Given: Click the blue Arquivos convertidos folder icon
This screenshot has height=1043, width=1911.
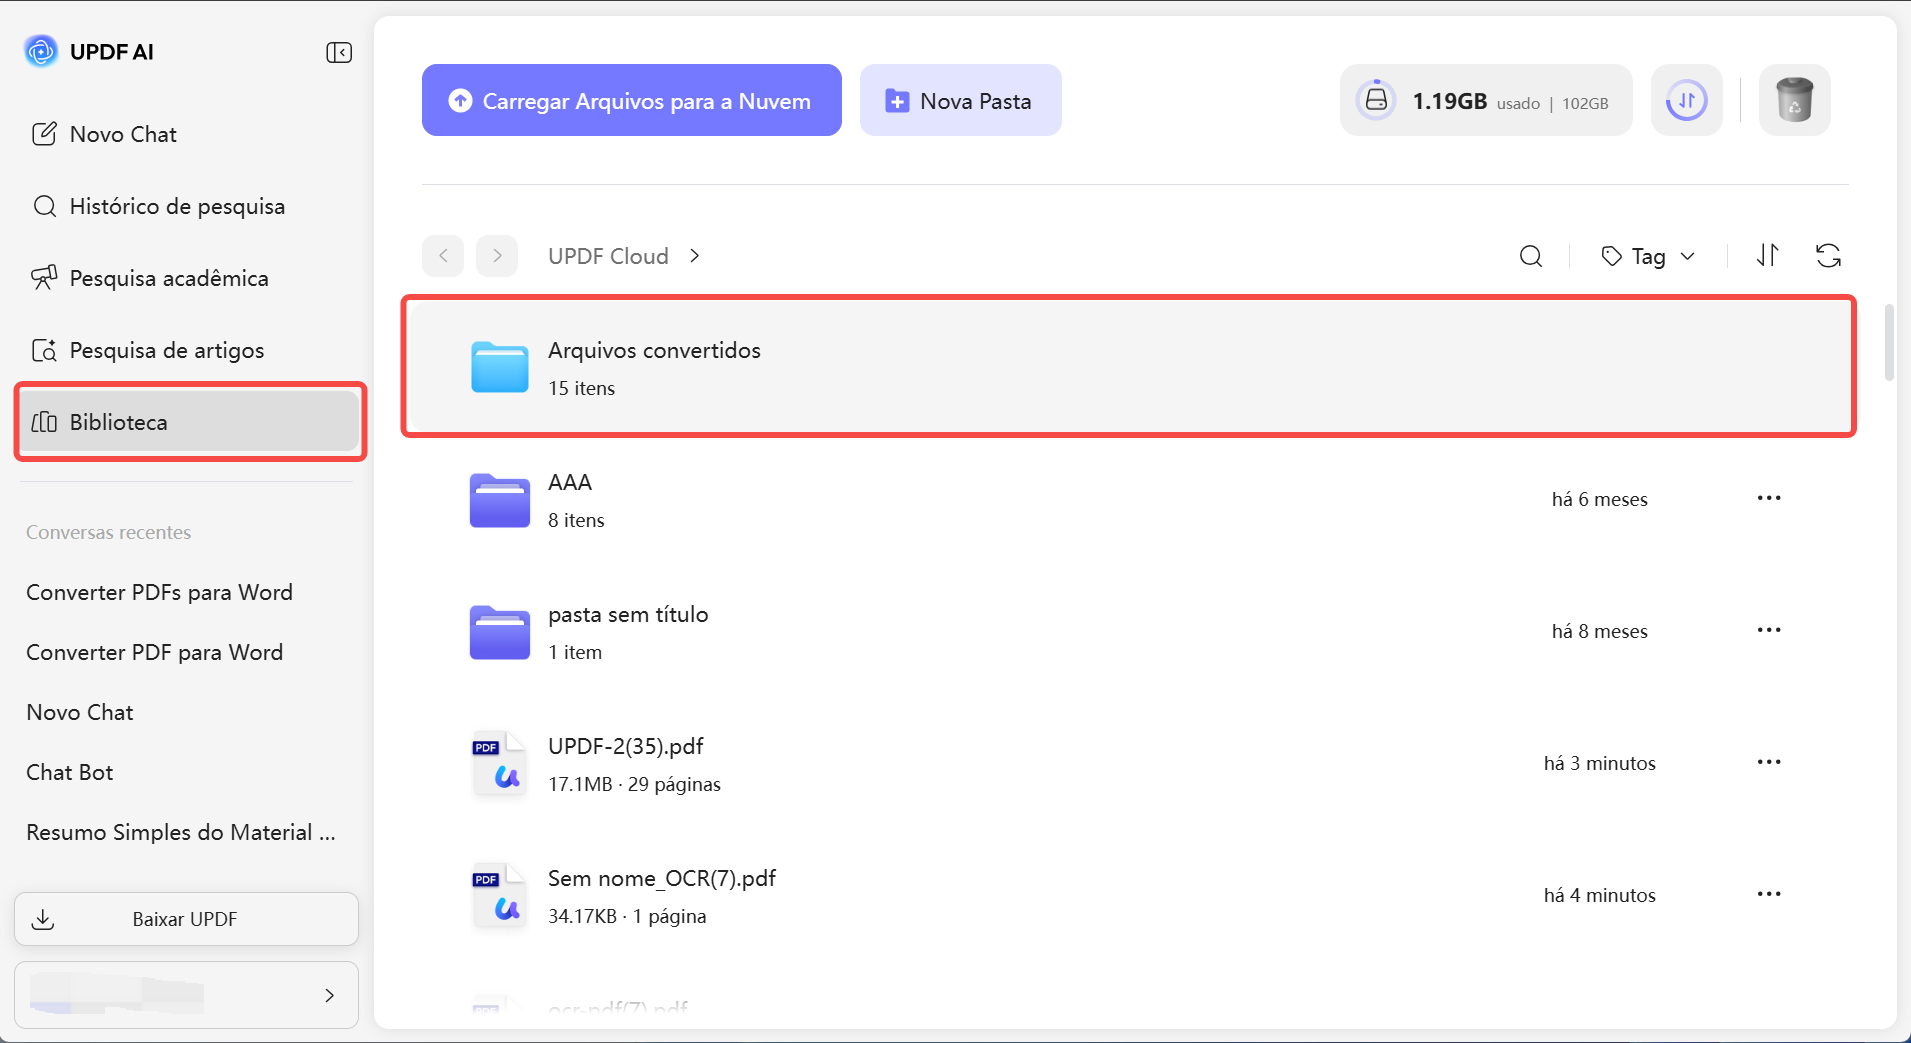Looking at the screenshot, I should [500, 367].
